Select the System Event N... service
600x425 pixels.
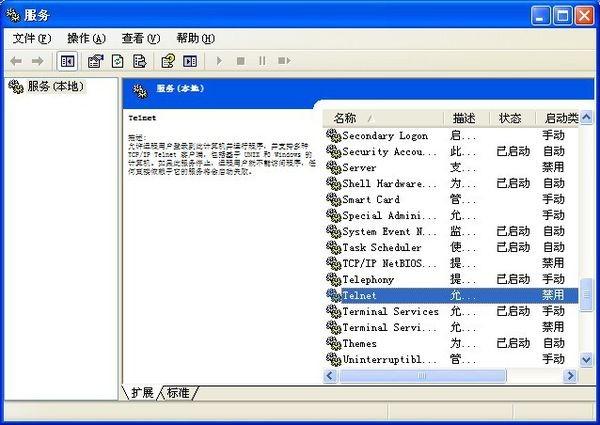pos(452,231)
